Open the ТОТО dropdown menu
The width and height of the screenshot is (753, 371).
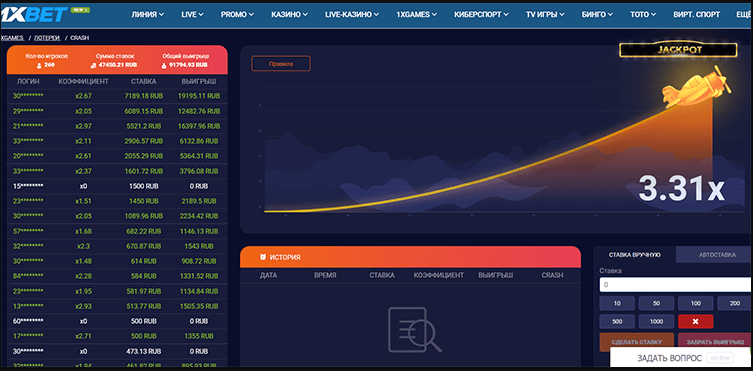coord(643,14)
